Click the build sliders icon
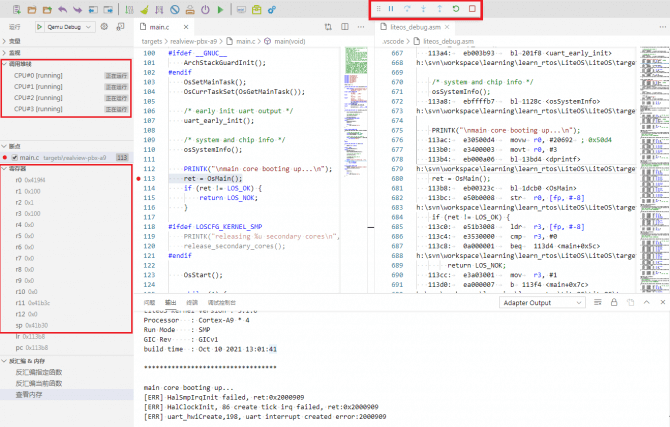670x427 pixels. (129, 9)
